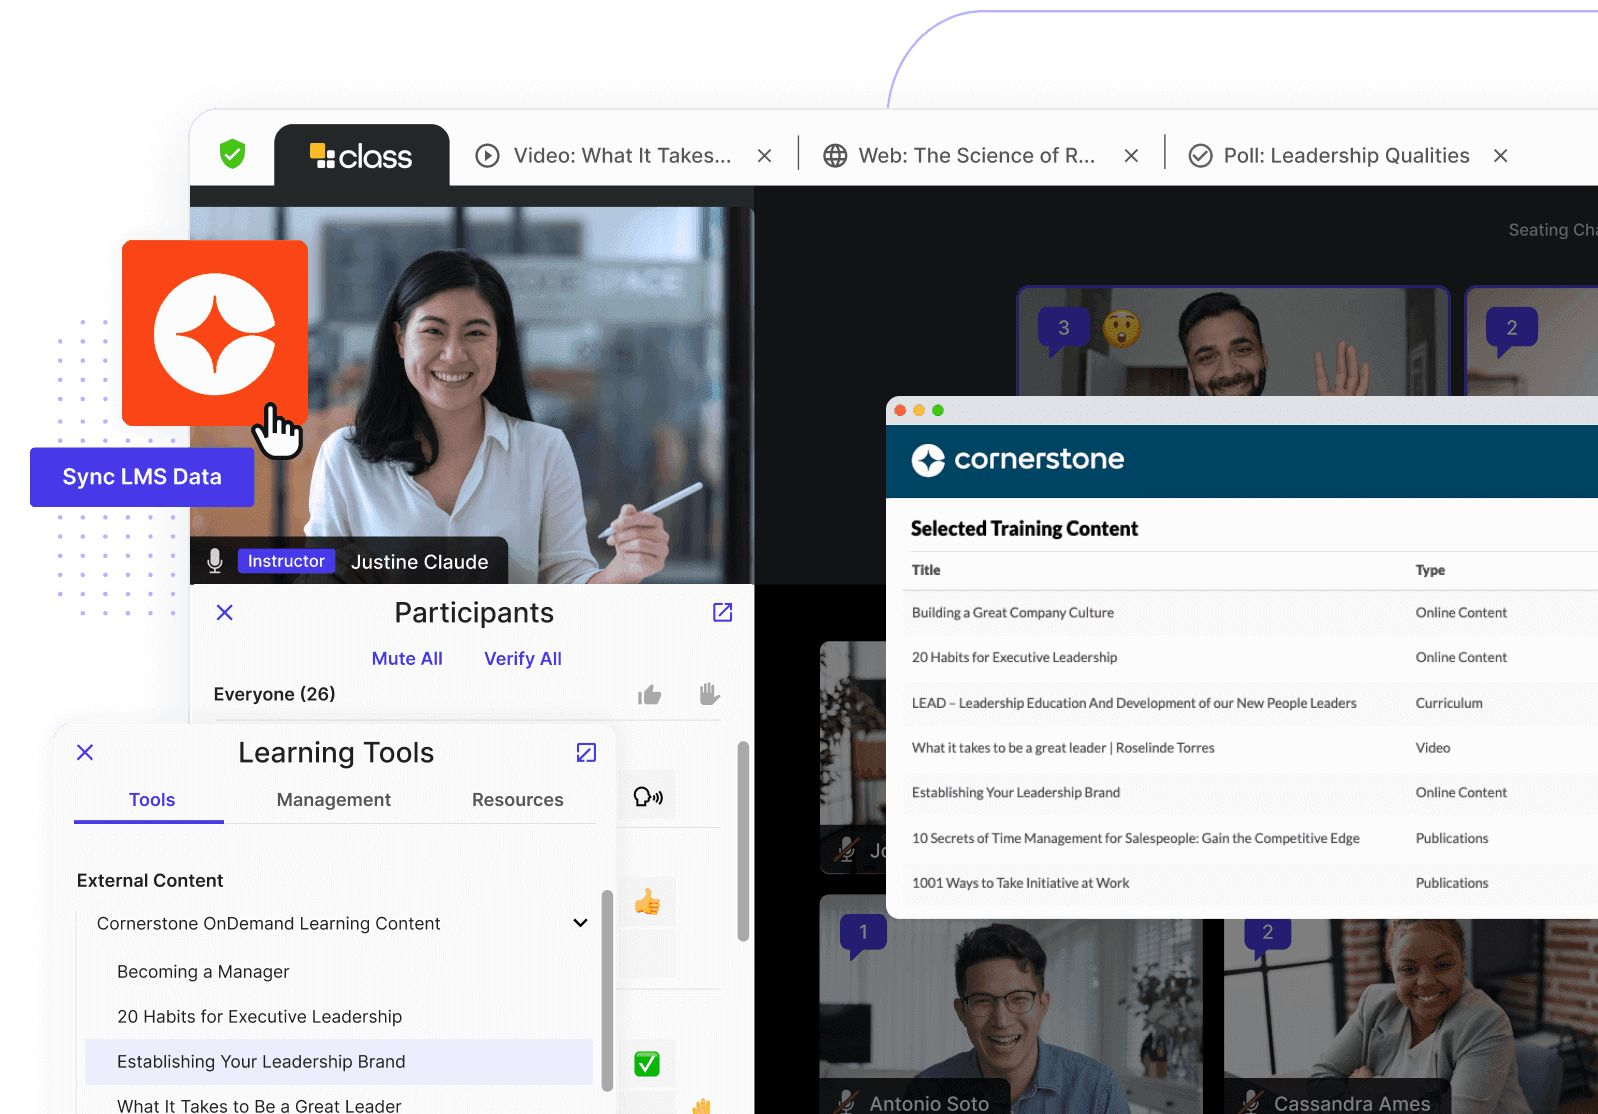The image size is (1598, 1114).
Task: Select the Tools tab
Action: 152,800
